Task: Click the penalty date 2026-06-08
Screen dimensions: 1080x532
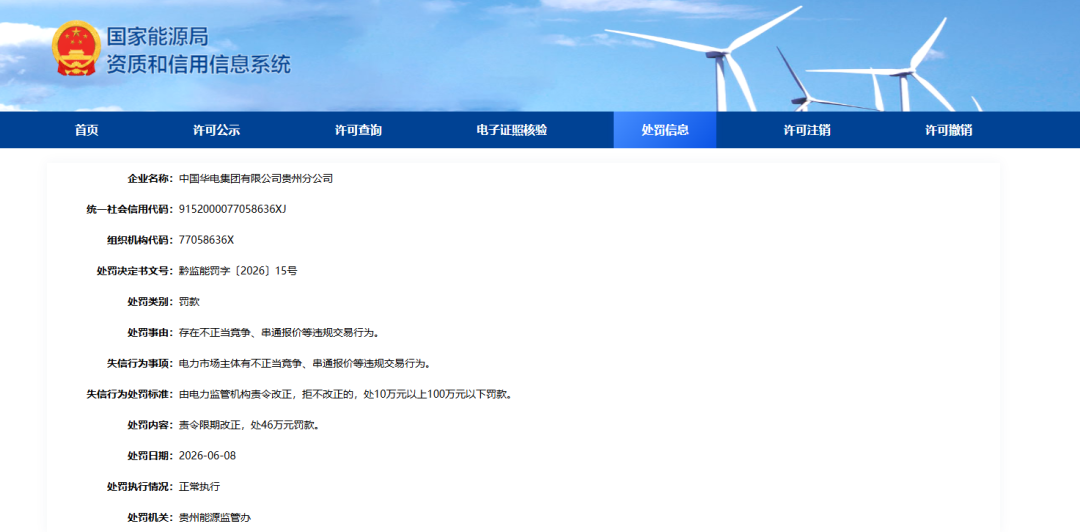Action: point(207,456)
